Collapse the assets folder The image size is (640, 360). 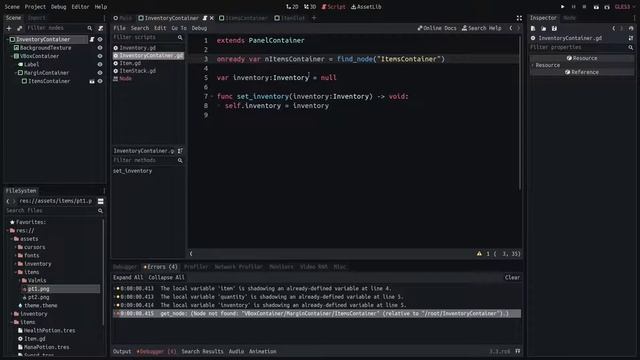(x=11, y=239)
